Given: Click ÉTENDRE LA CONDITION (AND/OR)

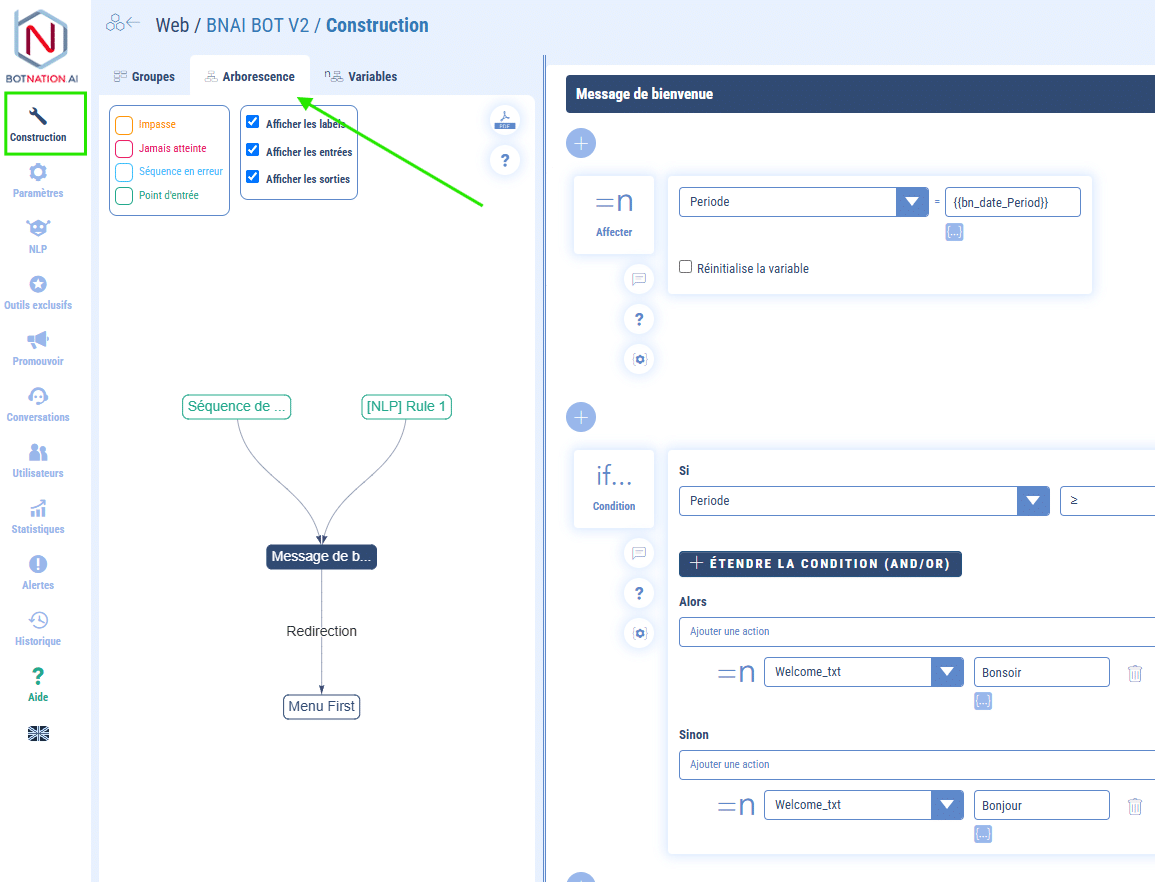Looking at the screenshot, I should (x=820, y=563).
